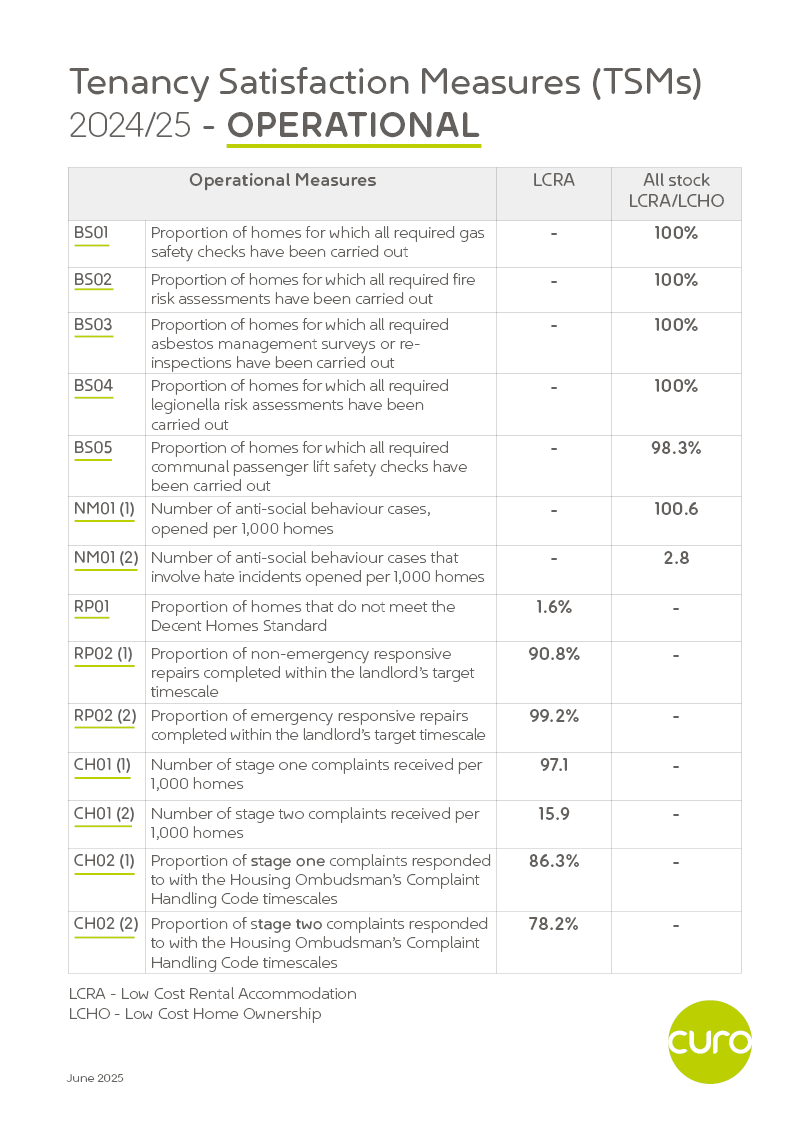The image size is (800, 1133).
Task: Open the BS02 measure link
Action: [x=93, y=279]
